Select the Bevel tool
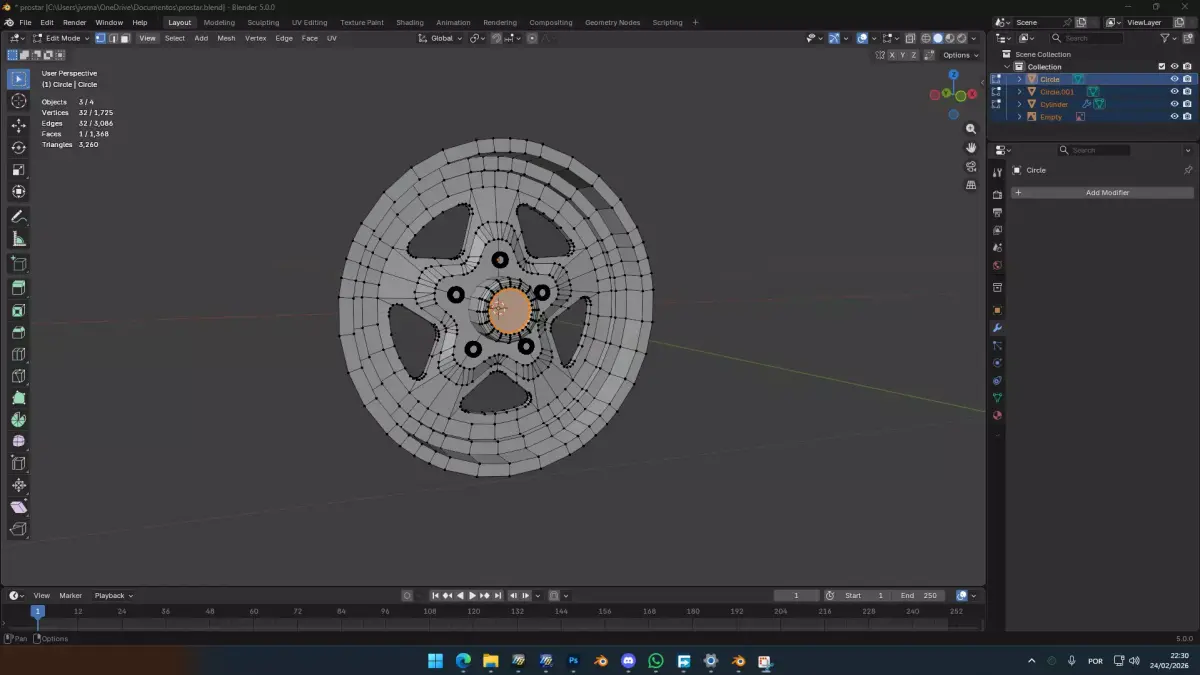Image resolution: width=1200 pixels, height=675 pixels. pyautogui.click(x=19, y=333)
